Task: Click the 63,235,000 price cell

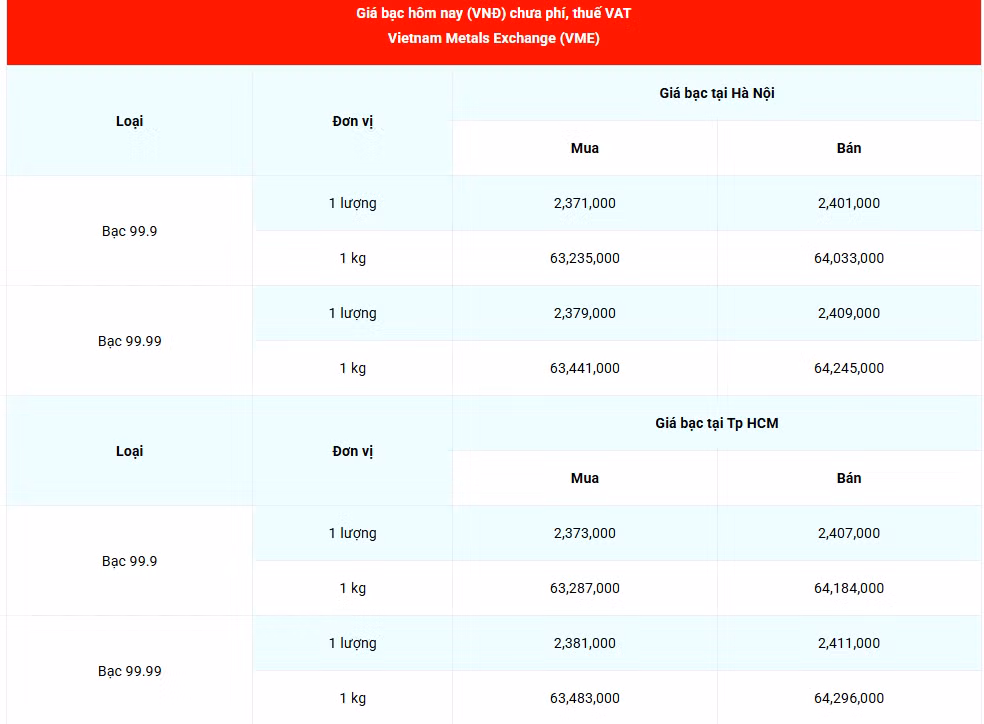Action: tap(584, 258)
